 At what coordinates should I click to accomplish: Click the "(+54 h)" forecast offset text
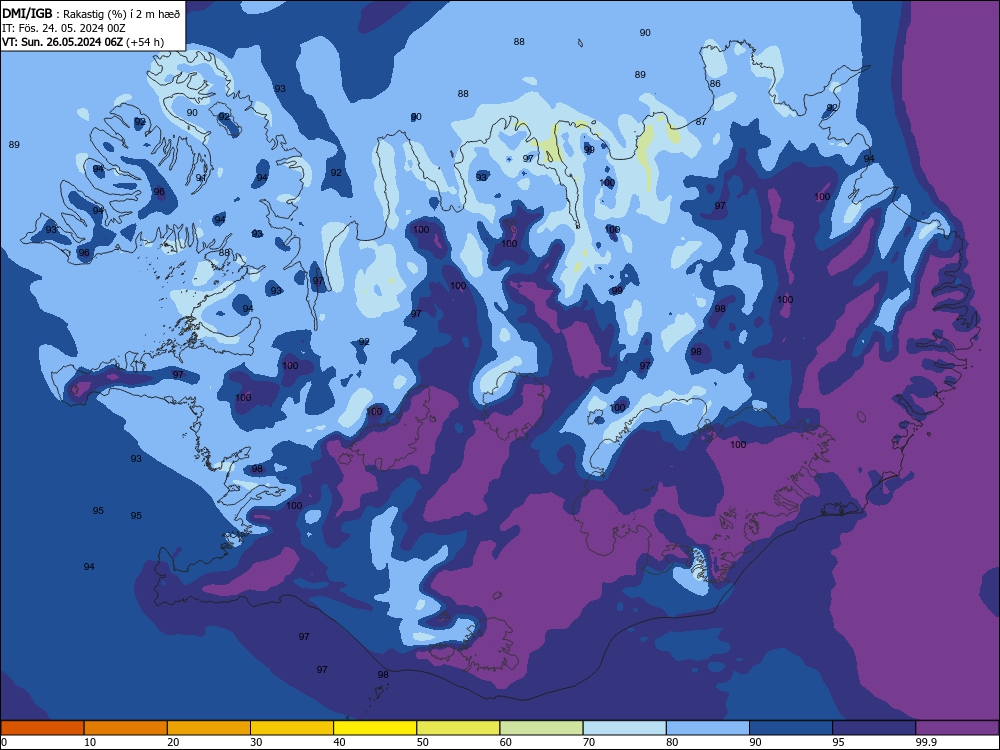(x=145, y=42)
